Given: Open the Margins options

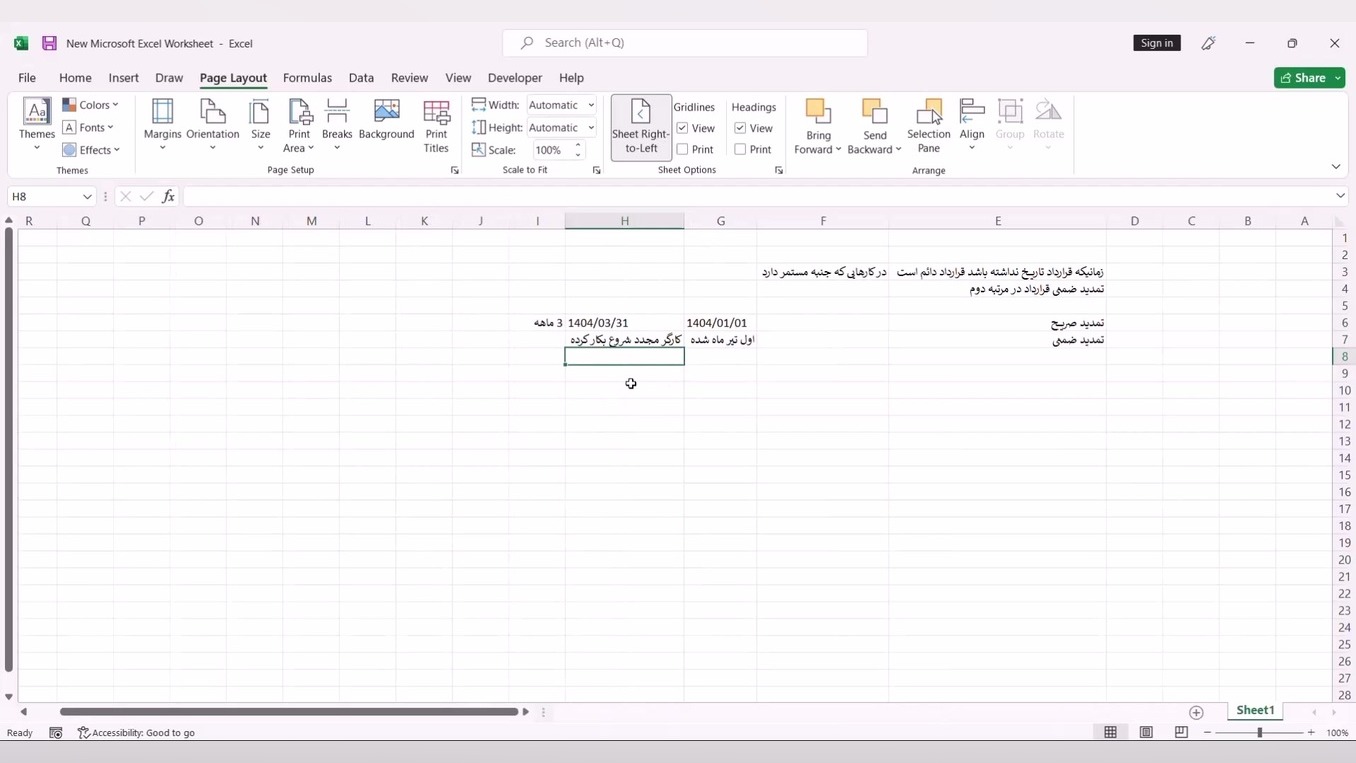Looking at the screenshot, I should (162, 125).
